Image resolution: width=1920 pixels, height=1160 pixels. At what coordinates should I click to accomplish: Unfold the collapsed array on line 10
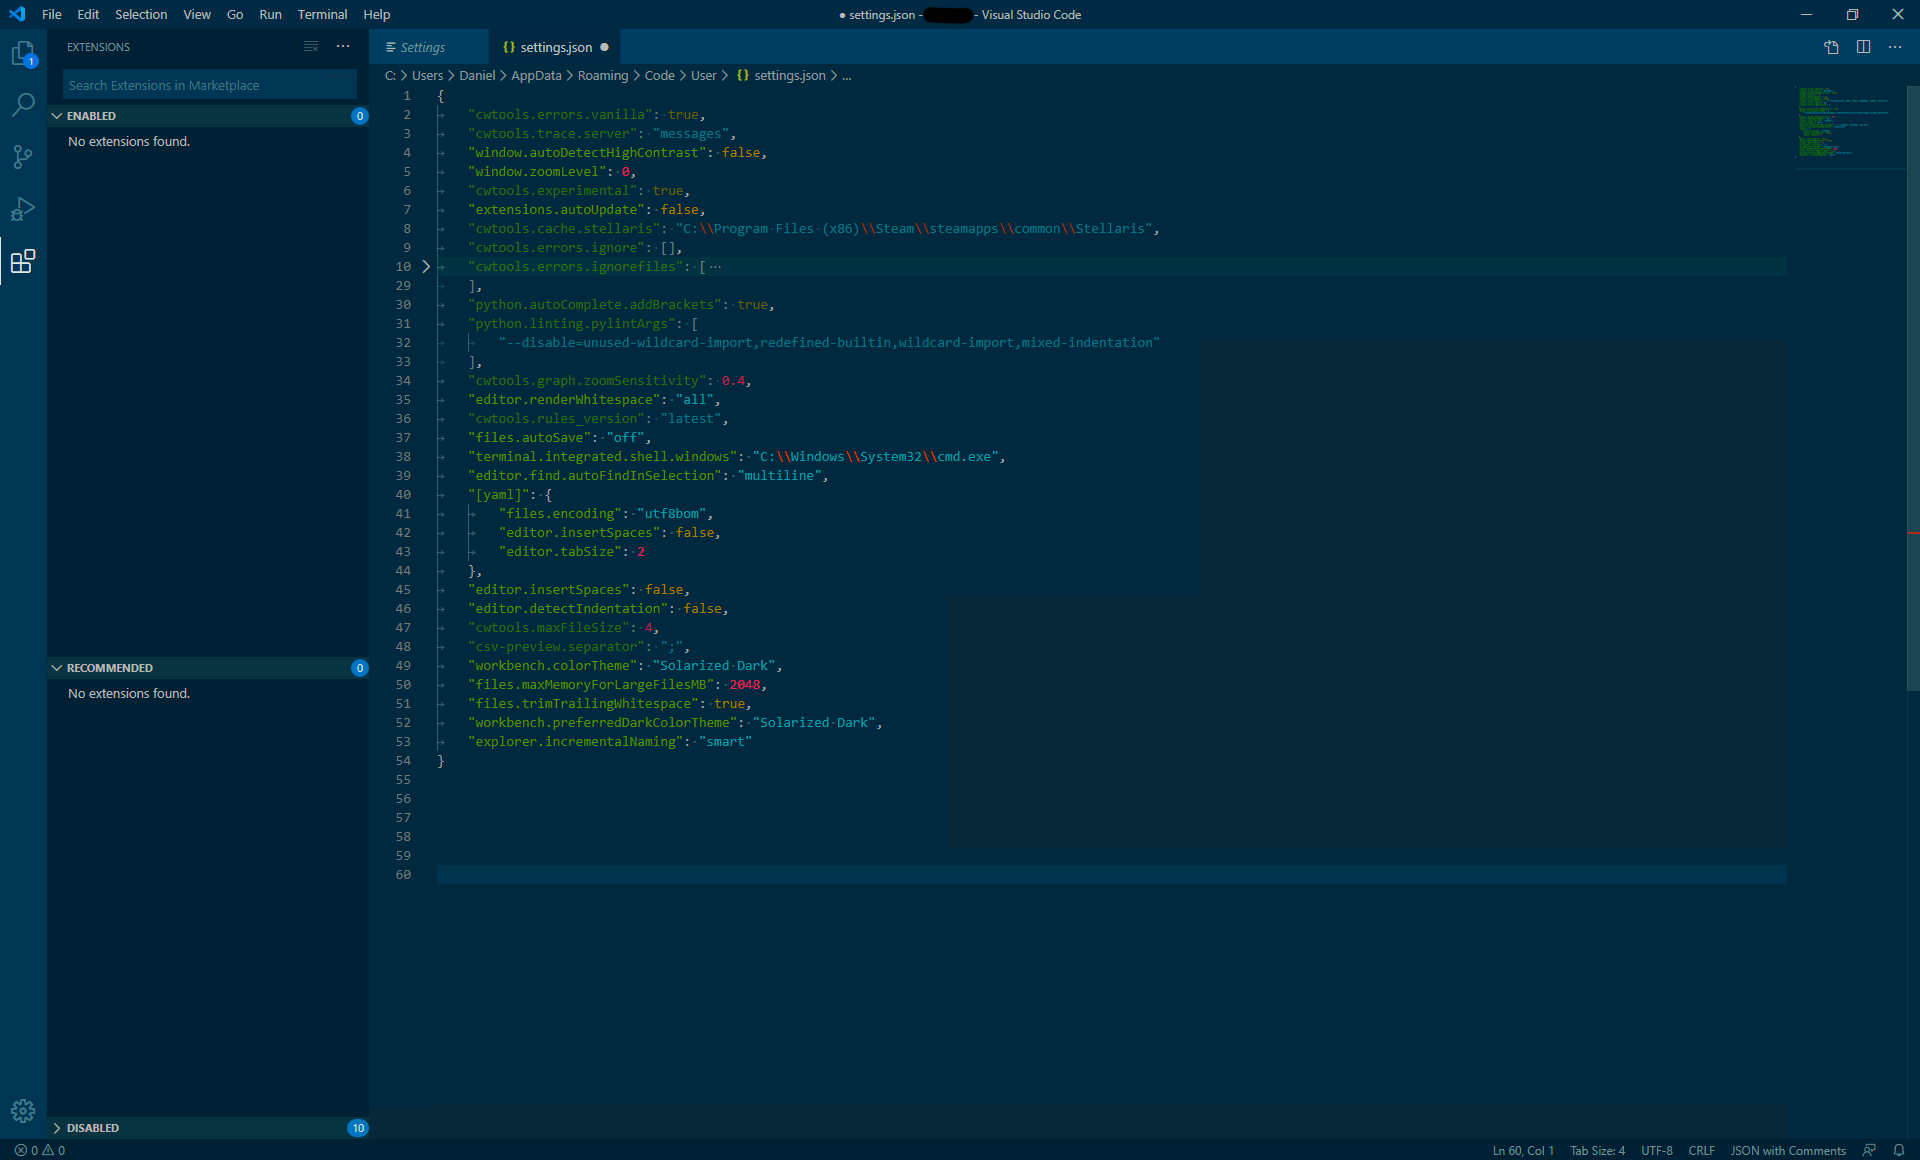[425, 266]
